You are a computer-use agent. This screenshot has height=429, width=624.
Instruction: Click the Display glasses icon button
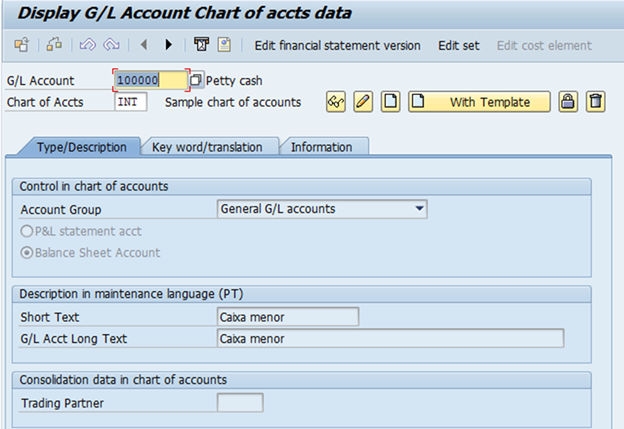(336, 102)
